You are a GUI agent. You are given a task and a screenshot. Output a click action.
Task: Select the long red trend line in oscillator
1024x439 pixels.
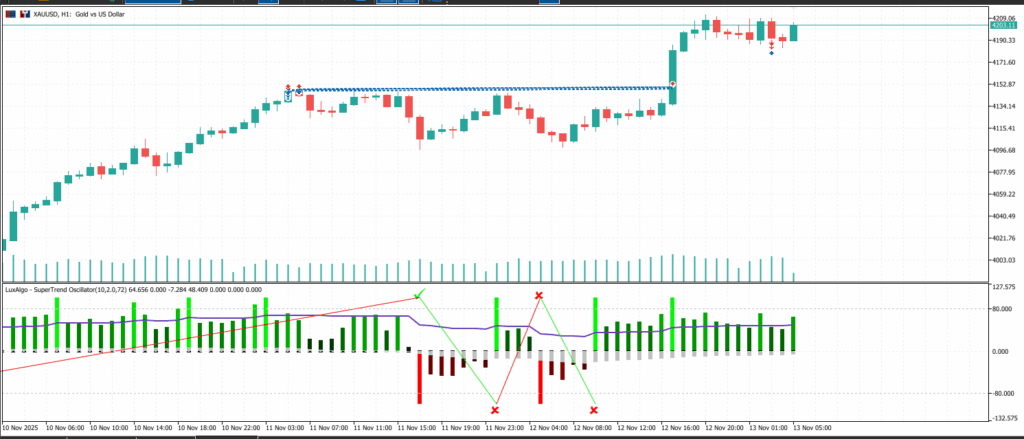200,335
